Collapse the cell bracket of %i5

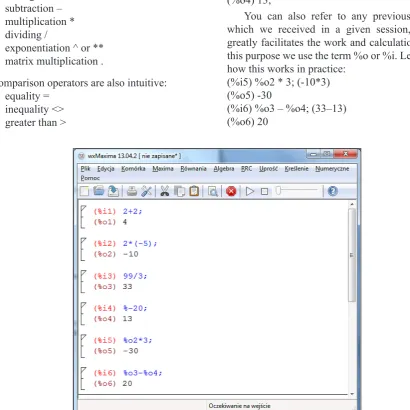pos(83,346)
